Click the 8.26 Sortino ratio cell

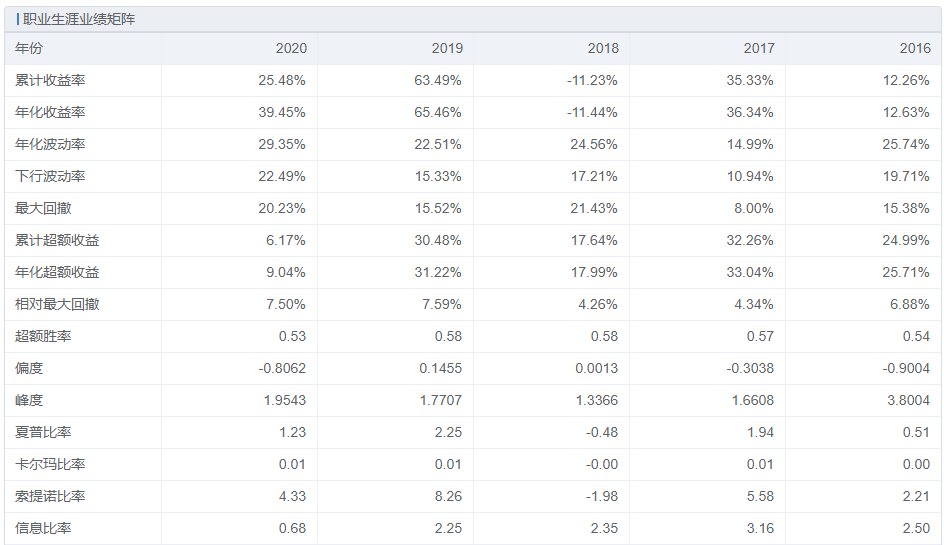[x=448, y=496]
